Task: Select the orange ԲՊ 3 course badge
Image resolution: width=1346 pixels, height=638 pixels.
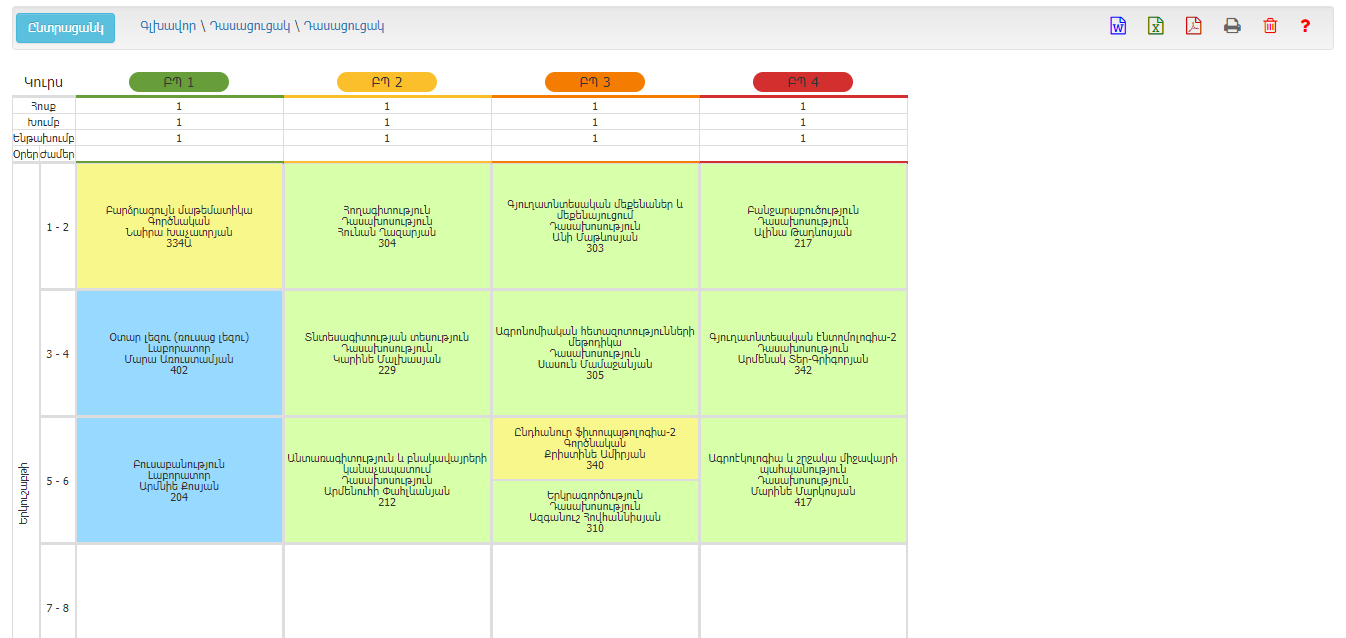Action: (595, 82)
